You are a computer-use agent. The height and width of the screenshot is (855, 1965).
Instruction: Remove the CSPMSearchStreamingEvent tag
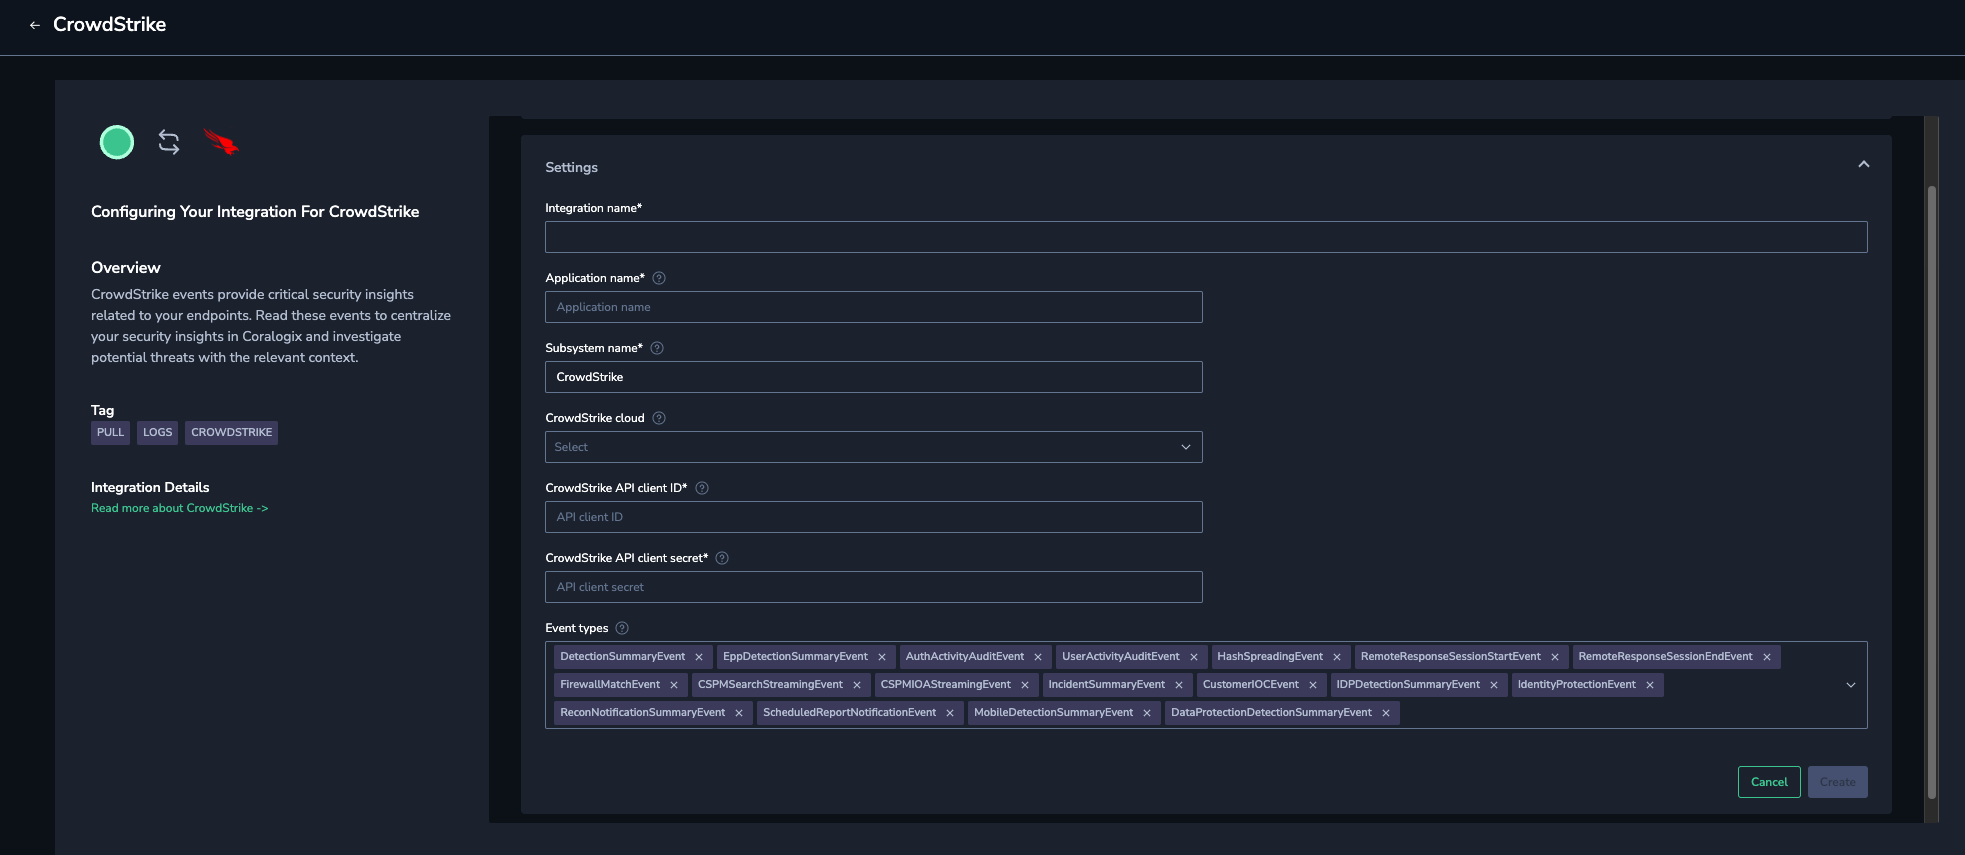[x=857, y=685]
